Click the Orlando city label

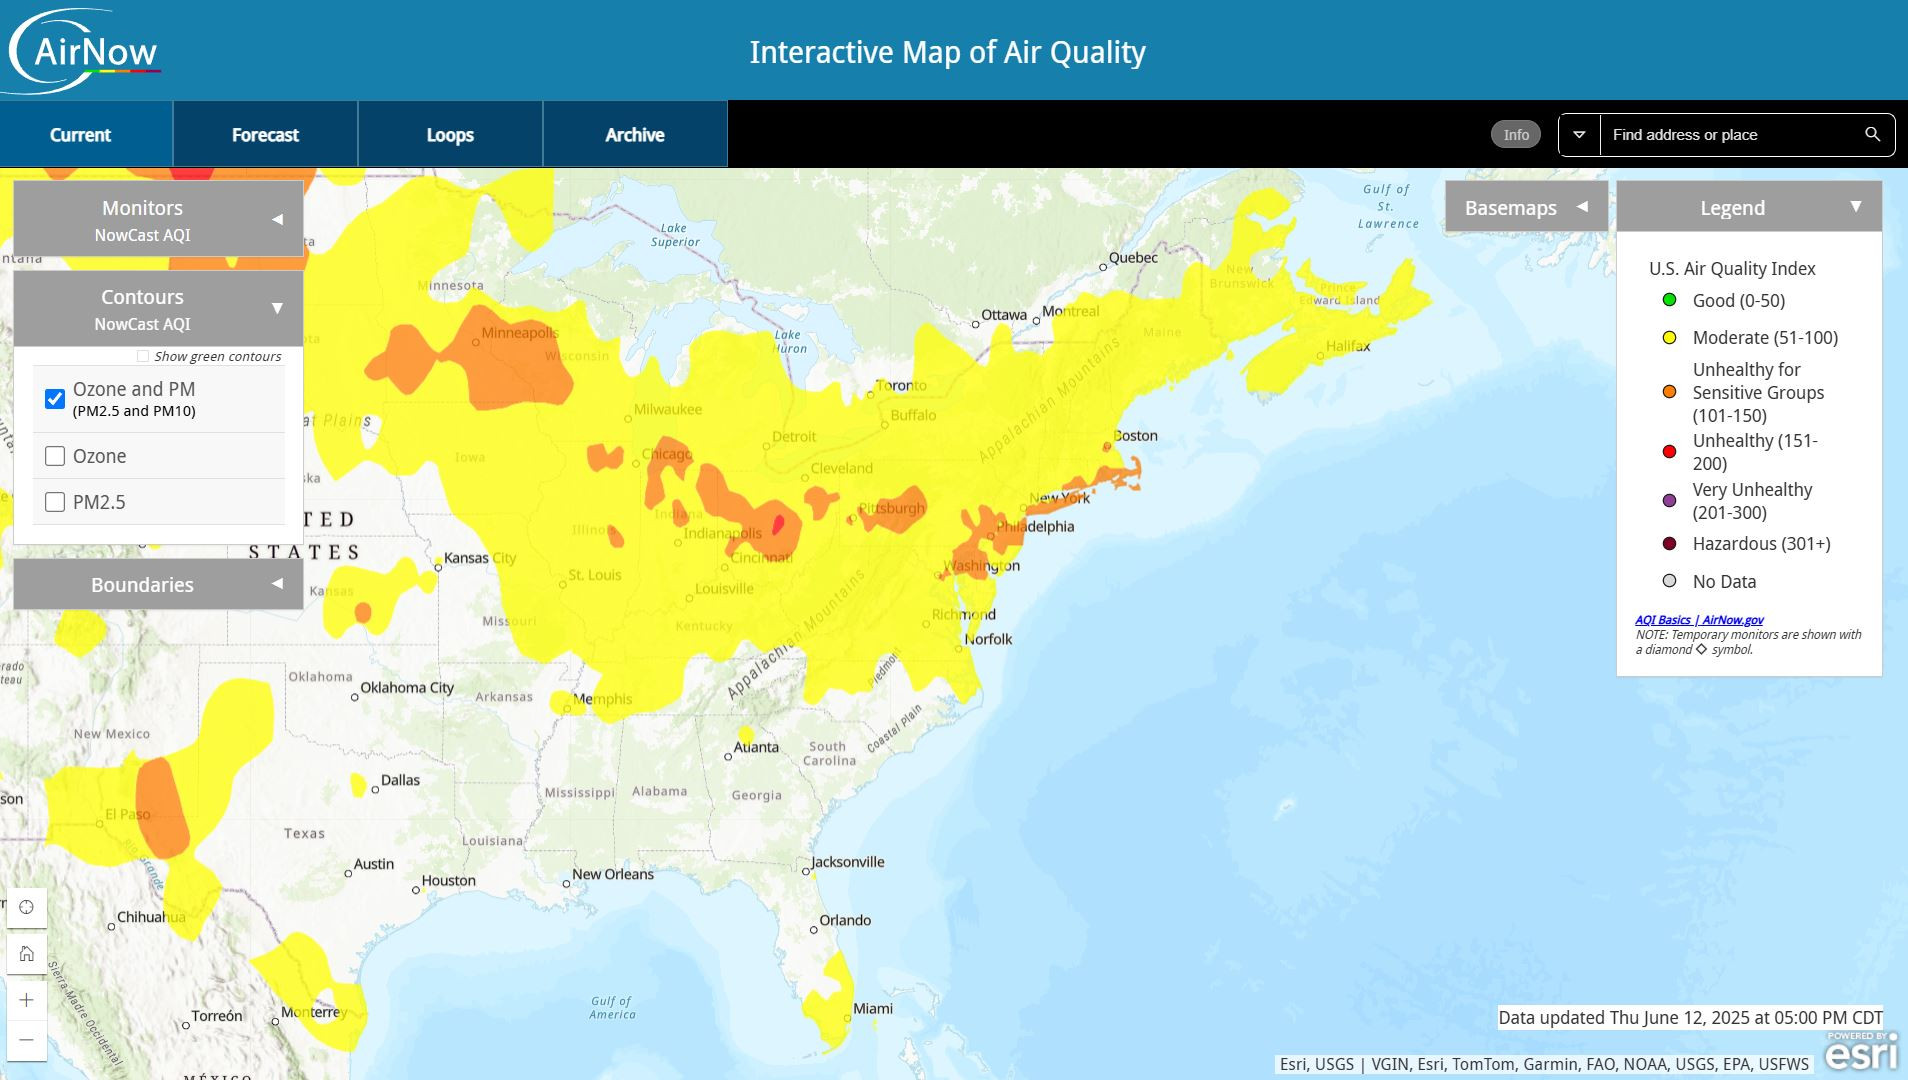click(x=845, y=920)
